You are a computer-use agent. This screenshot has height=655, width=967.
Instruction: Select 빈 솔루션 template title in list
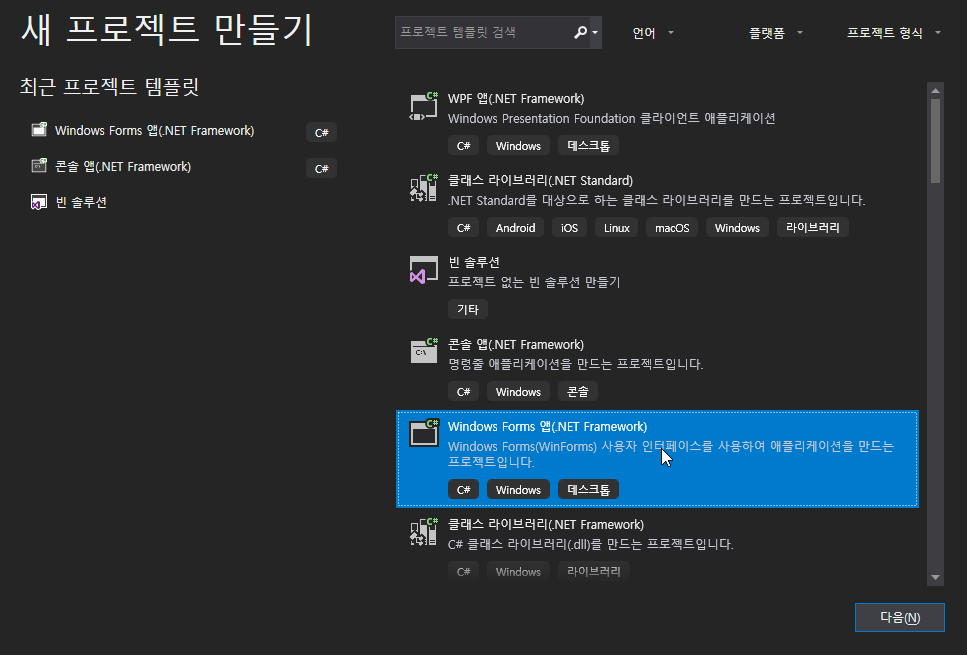474,263
